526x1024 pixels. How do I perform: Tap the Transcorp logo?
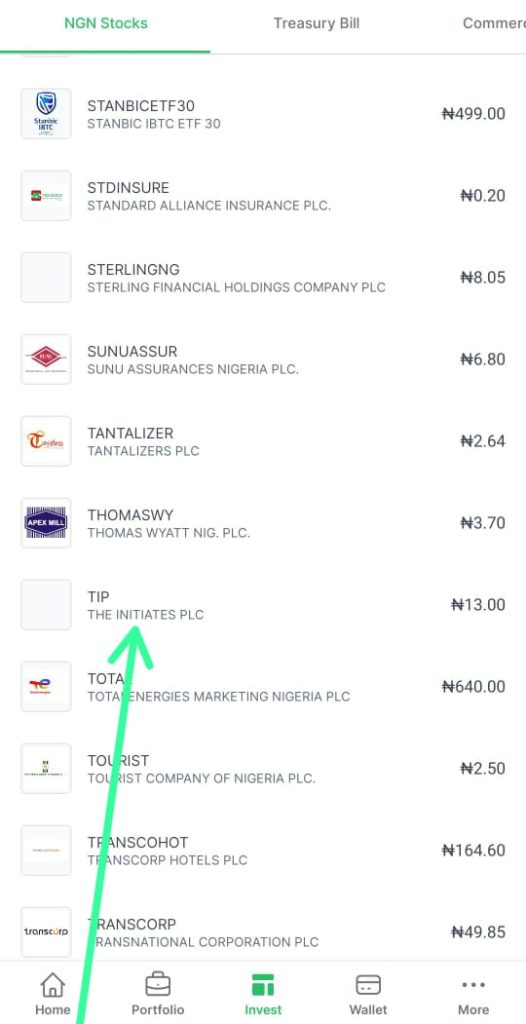[x=46, y=932]
